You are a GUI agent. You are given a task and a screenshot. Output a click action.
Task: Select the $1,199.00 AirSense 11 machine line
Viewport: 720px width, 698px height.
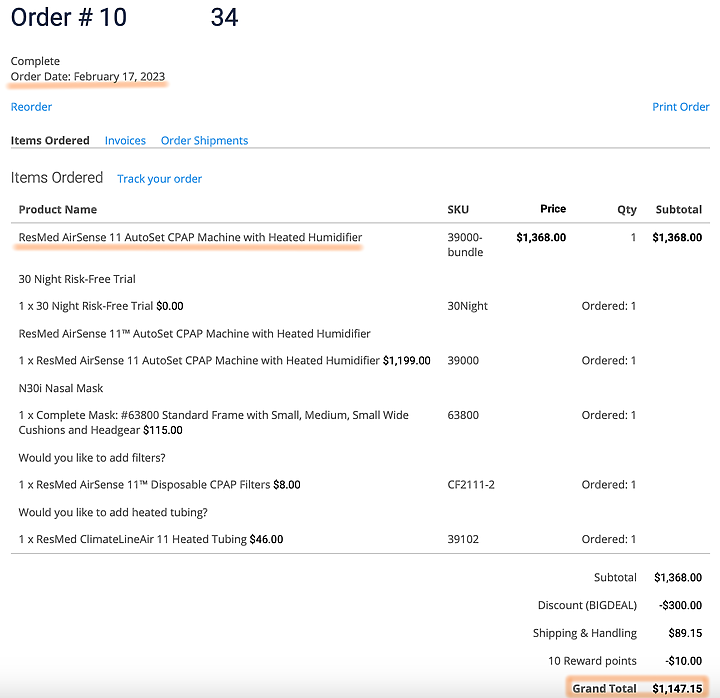point(225,360)
